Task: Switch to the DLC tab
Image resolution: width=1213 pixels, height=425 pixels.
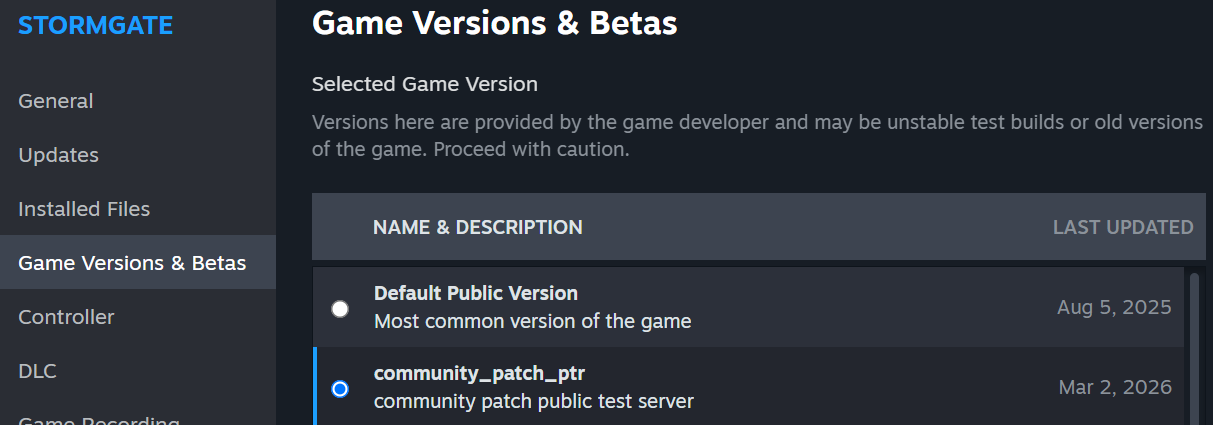Action: tap(38, 371)
